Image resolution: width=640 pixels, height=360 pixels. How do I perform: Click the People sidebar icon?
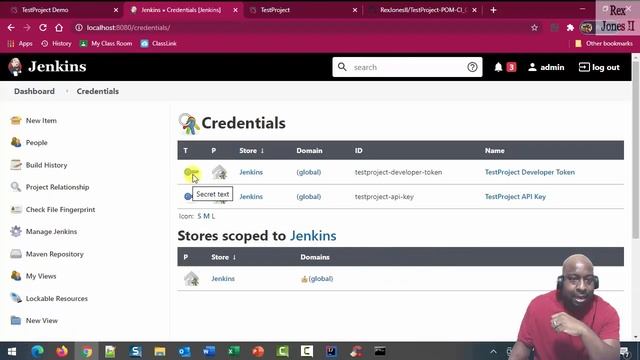pos(16,142)
